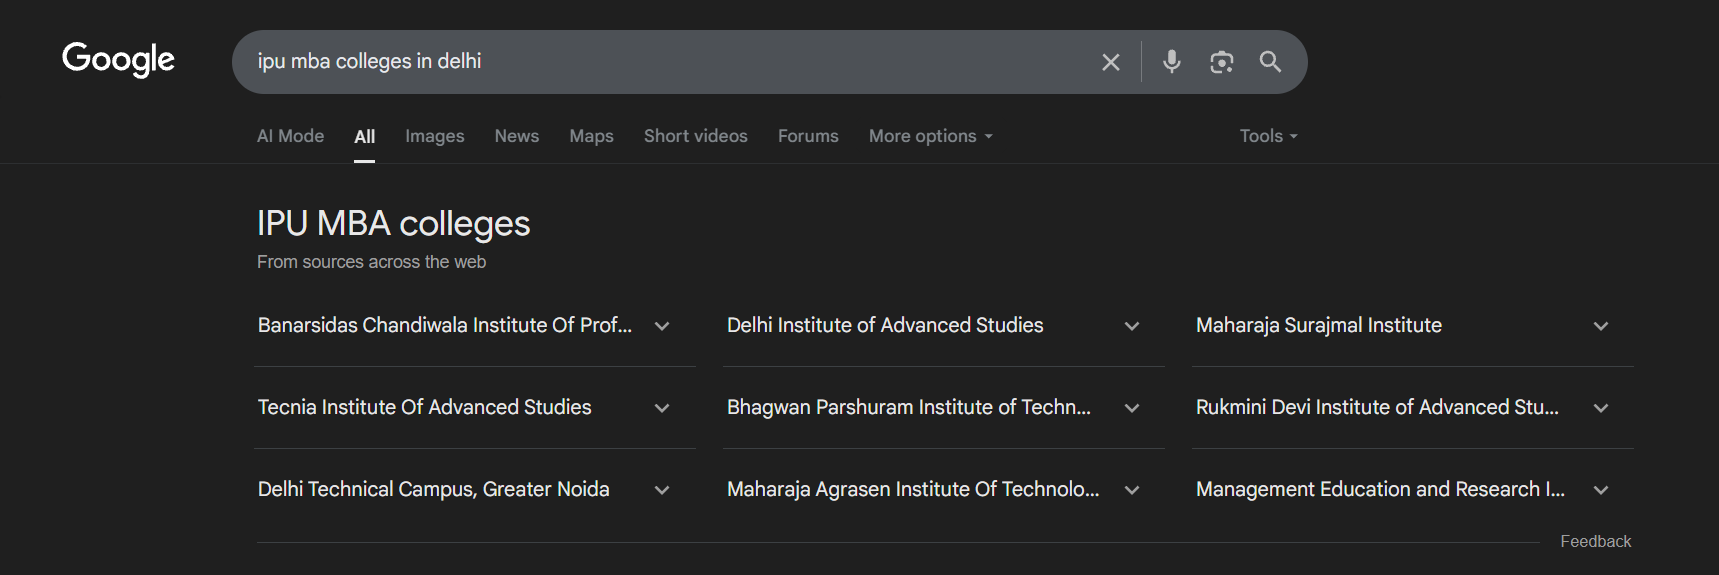The height and width of the screenshot is (575, 1719).
Task: Clear the search query with X icon
Action: pos(1110,62)
